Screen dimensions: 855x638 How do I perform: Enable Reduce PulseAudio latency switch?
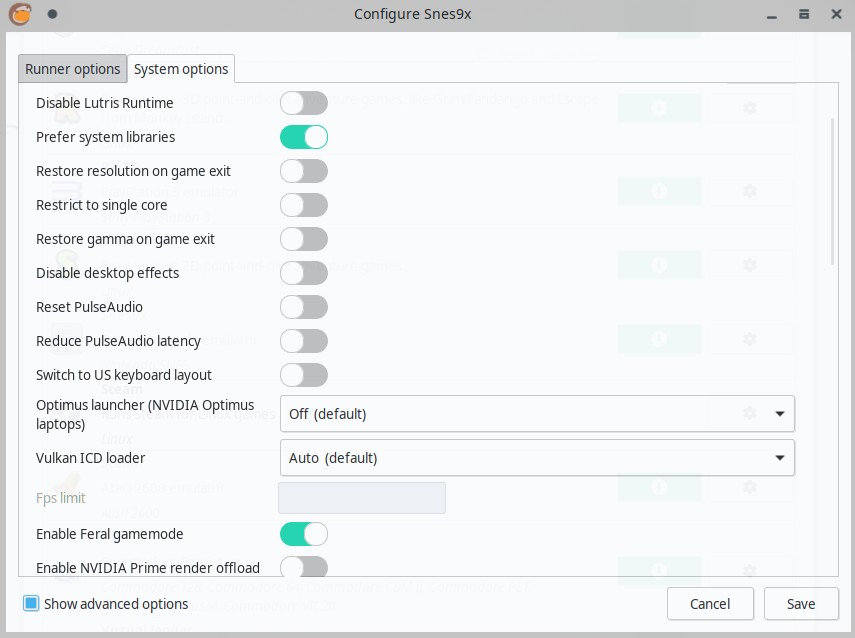pyautogui.click(x=304, y=341)
